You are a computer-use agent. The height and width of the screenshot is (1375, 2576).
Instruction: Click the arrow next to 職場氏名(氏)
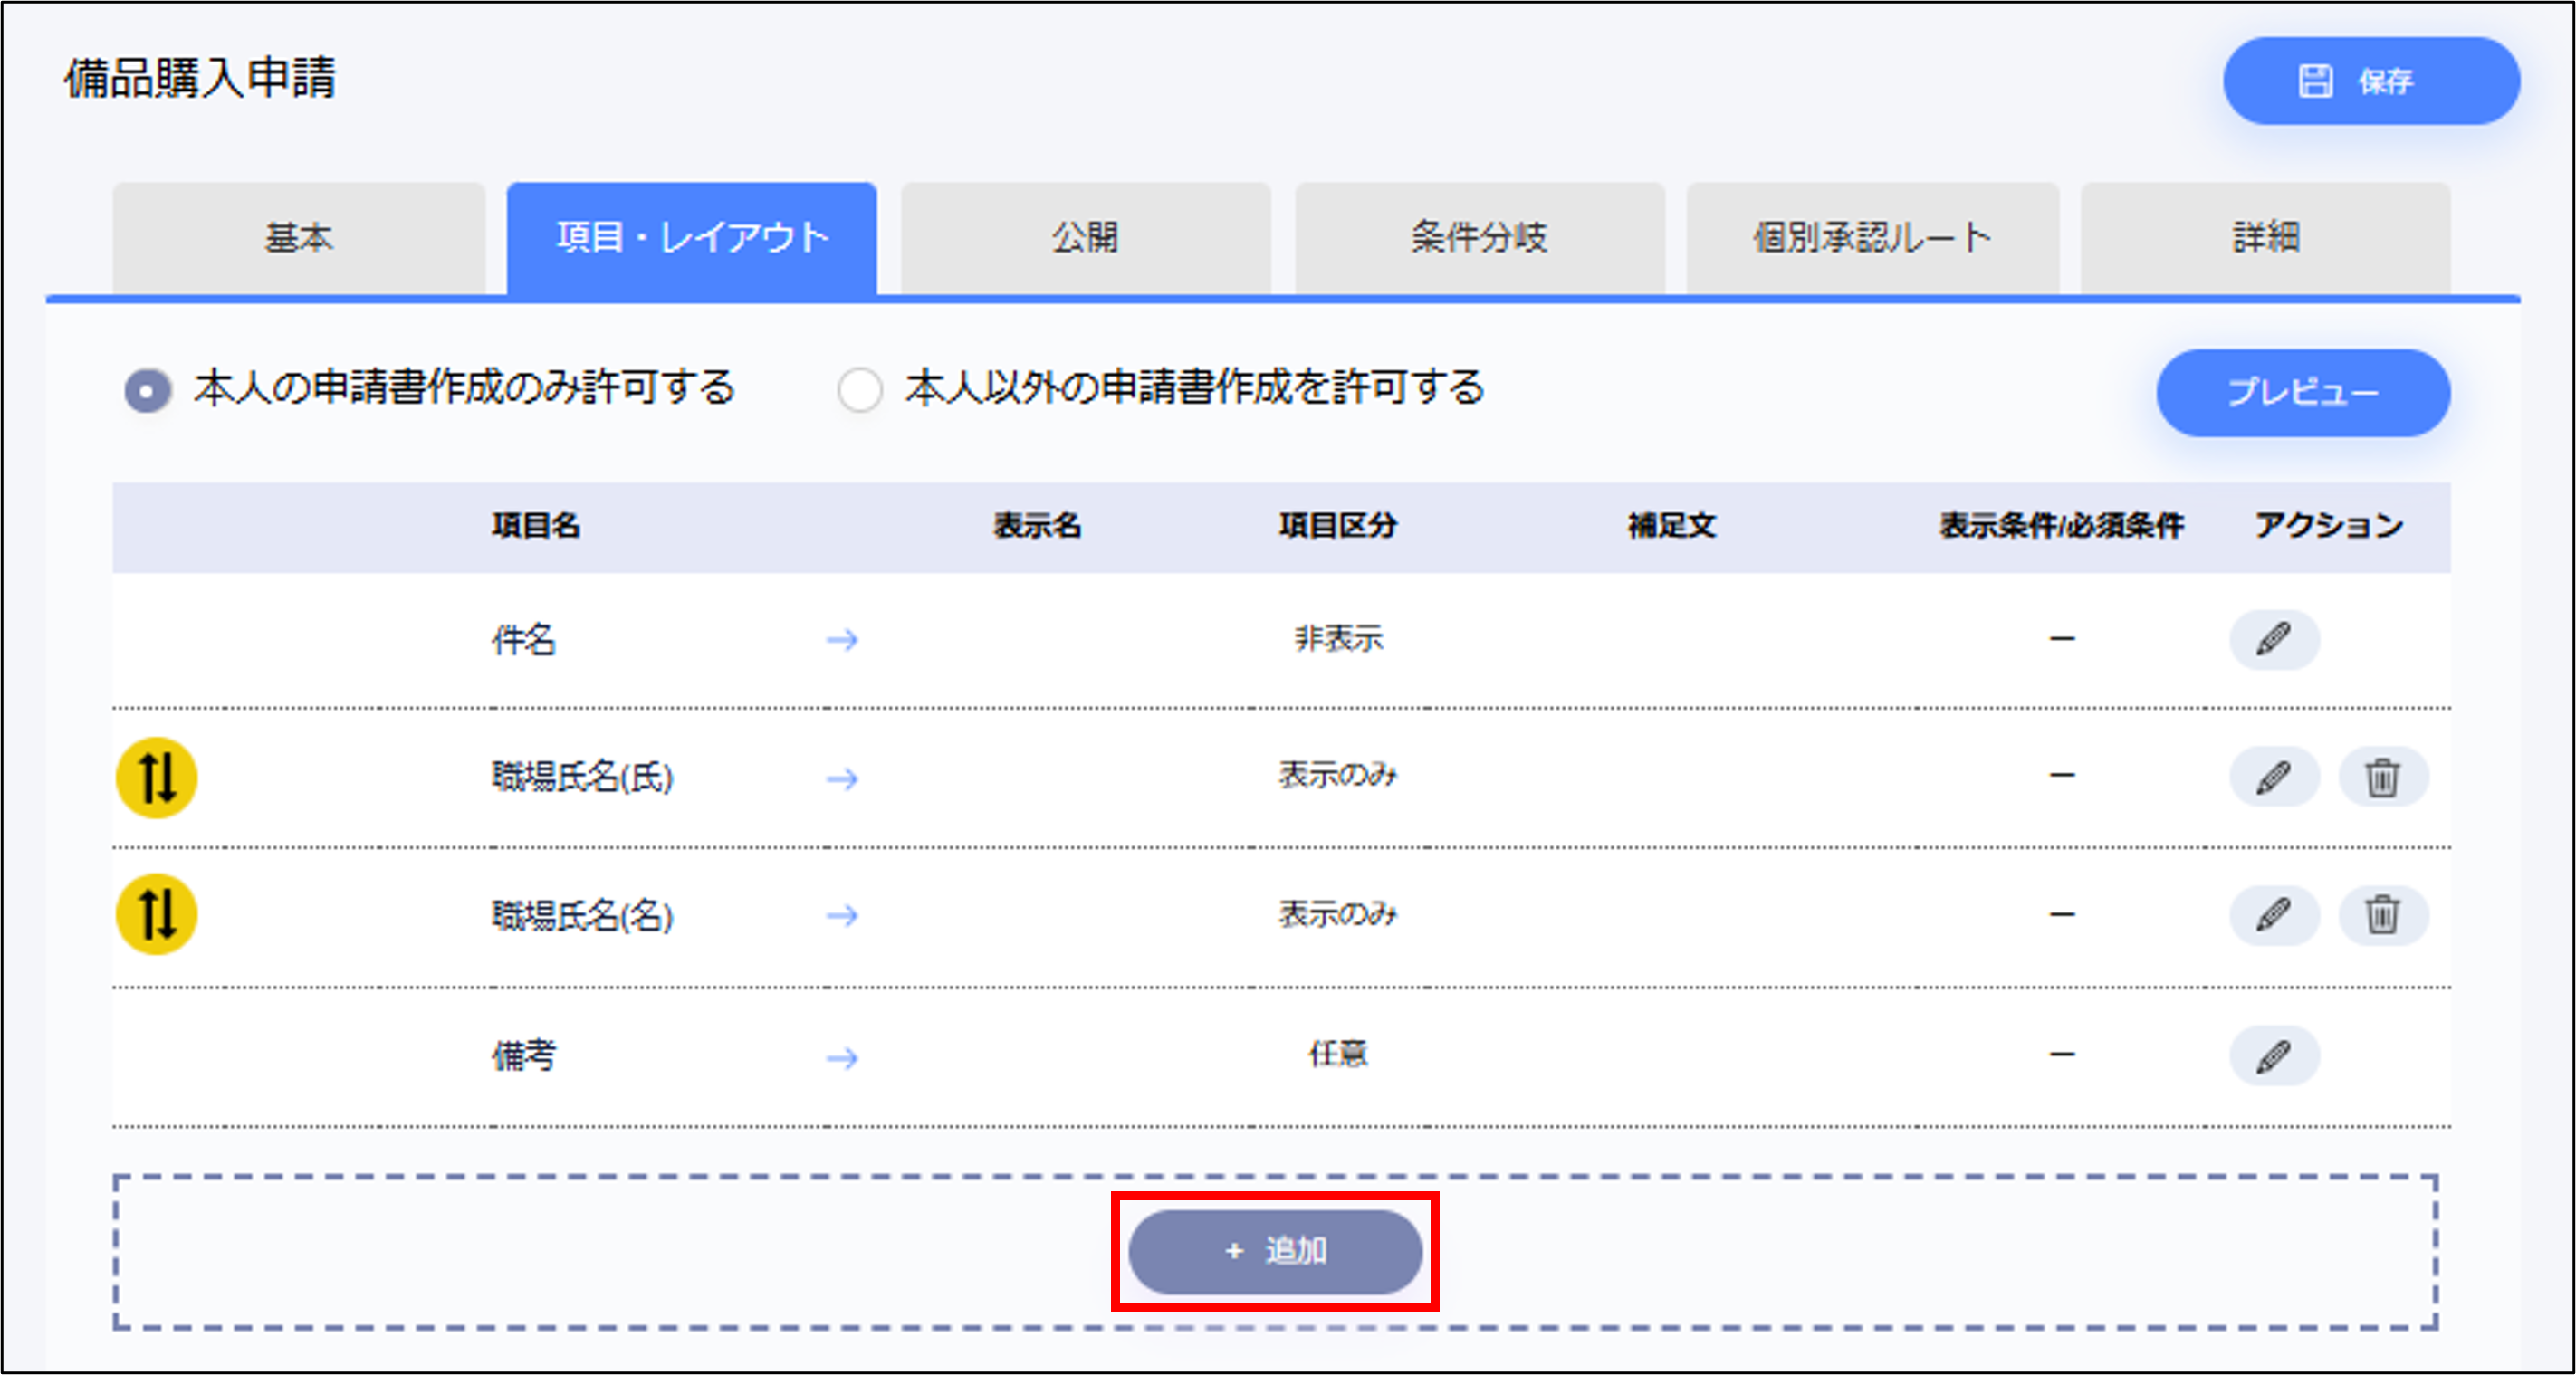coord(842,778)
